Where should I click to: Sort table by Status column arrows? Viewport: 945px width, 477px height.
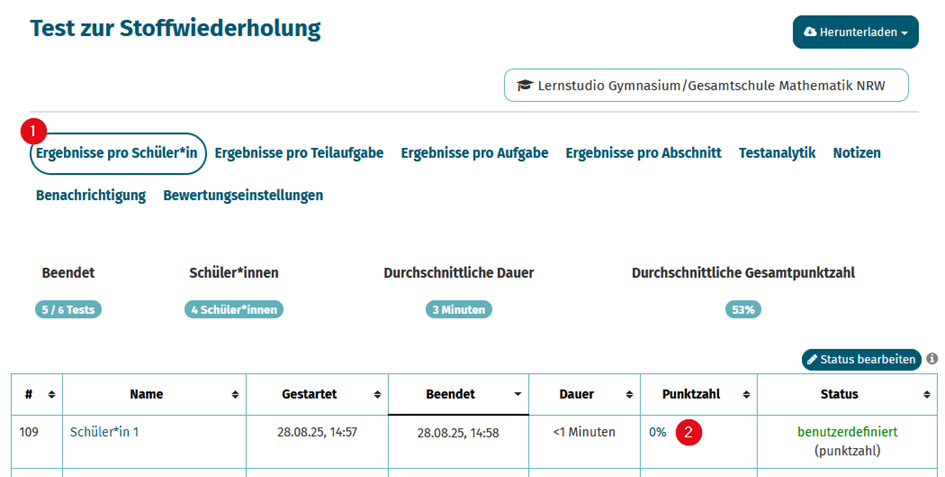(926, 394)
